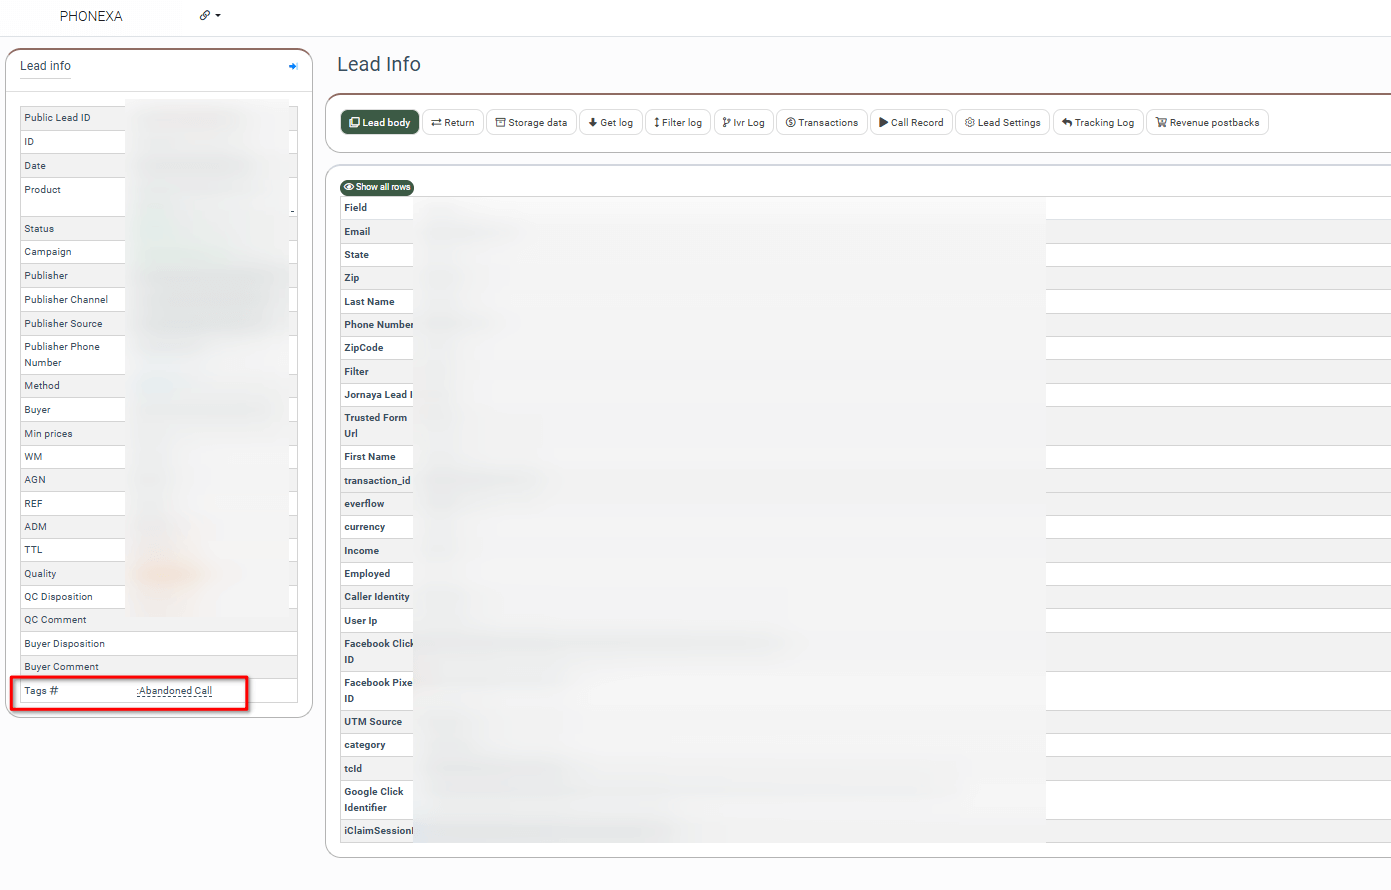This screenshot has width=1391, height=890.
Task: Click the Abandoned Call tag
Action: (175, 691)
